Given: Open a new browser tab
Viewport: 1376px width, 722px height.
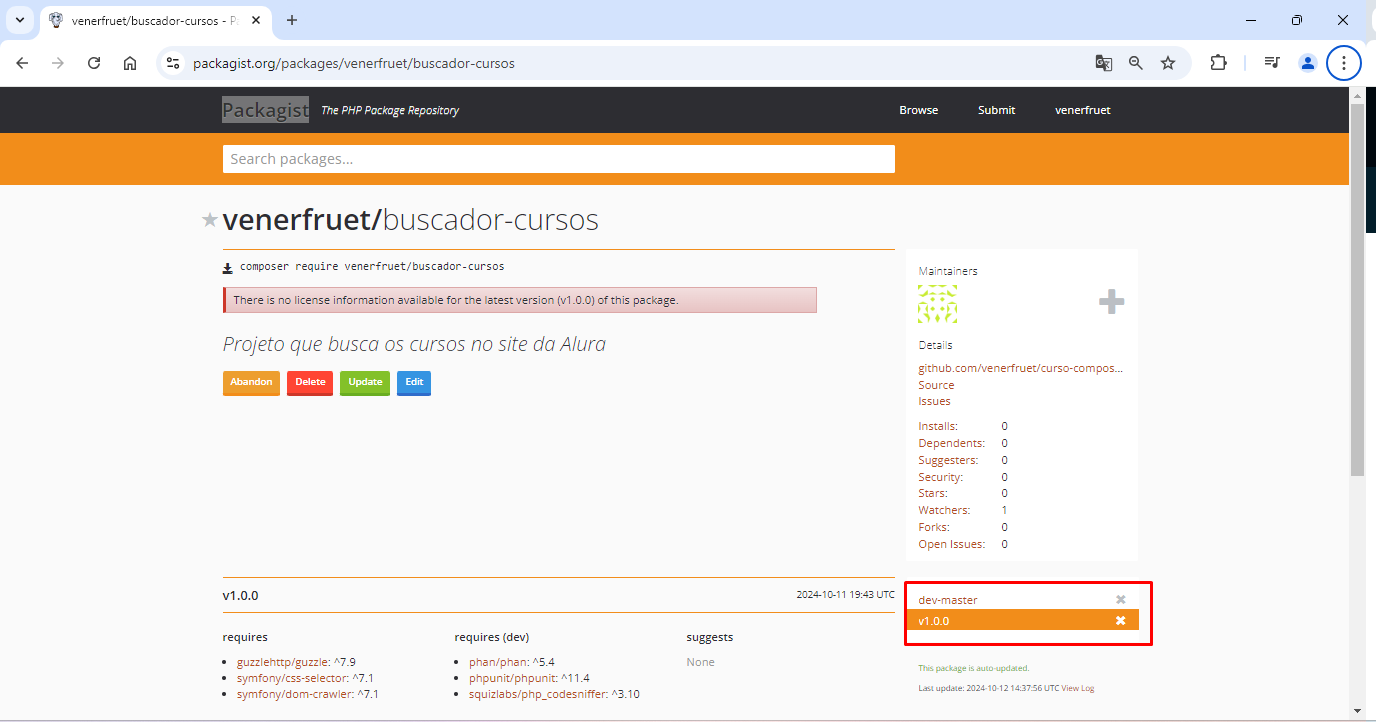Looking at the screenshot, I should (292, 20).
